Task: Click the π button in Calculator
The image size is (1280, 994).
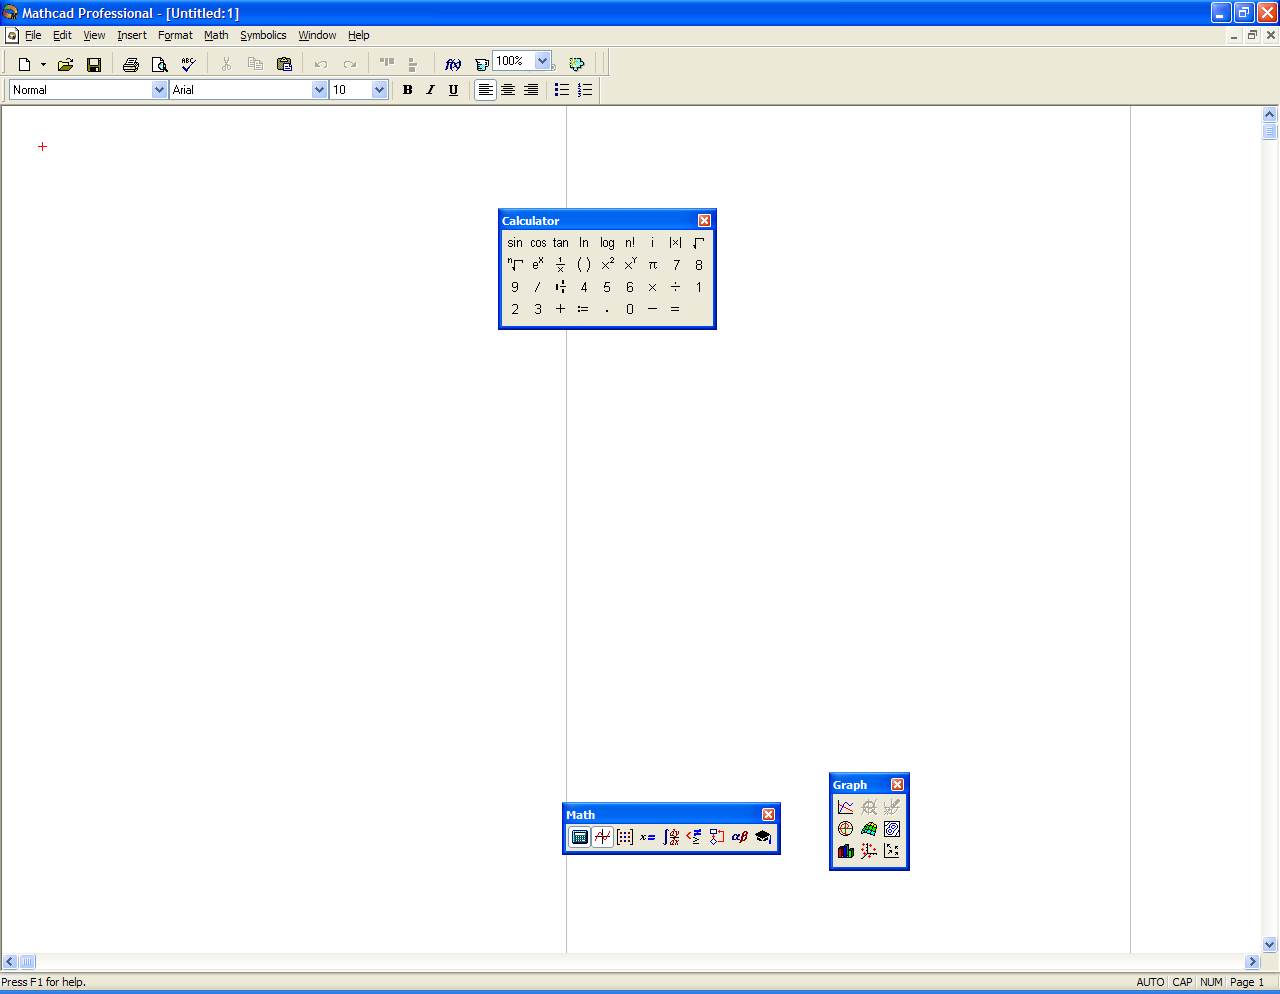Action: tap(653, 265)
